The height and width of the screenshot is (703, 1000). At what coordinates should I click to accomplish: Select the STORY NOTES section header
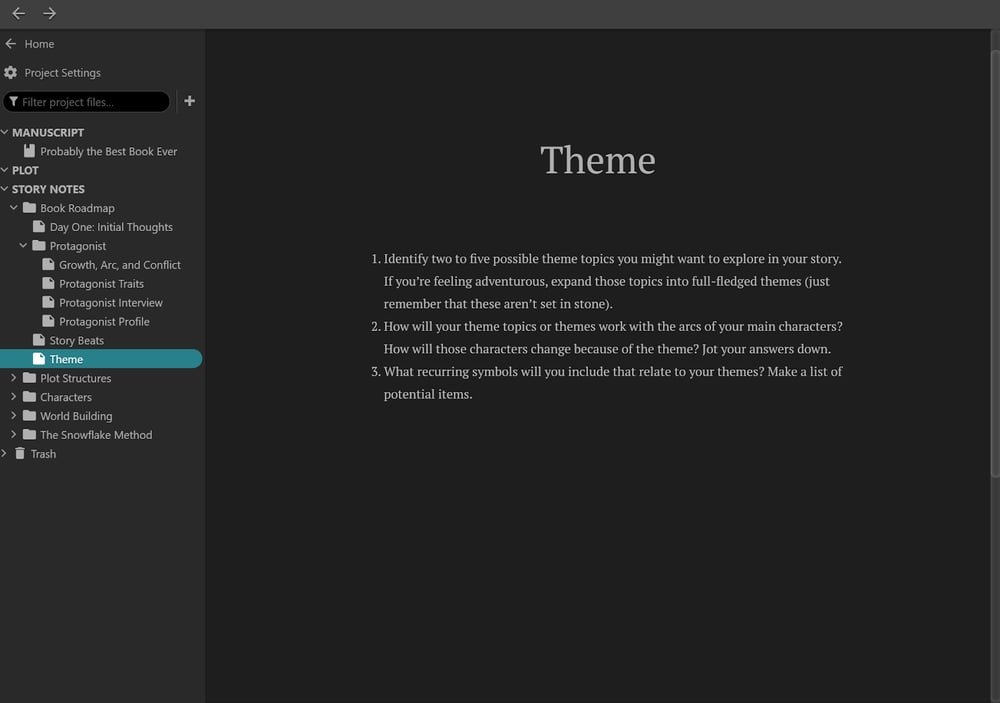point(48,189)
